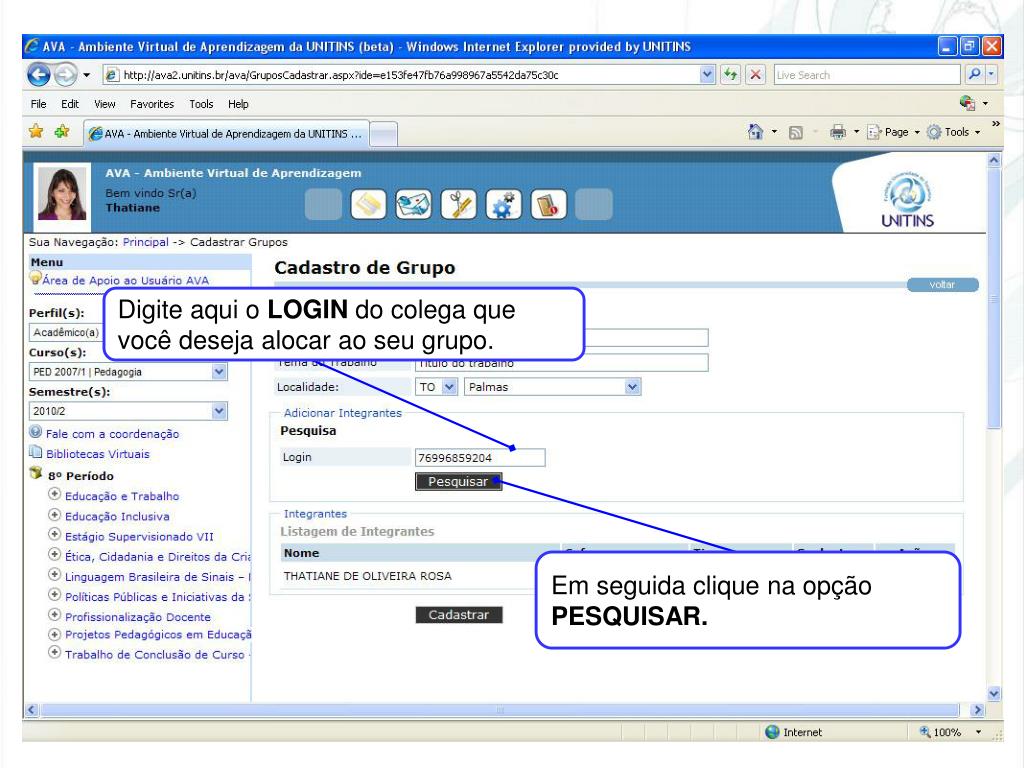Click the vertical scrollbar down arrow
The width and height of the screenshot is (1024, 768).
[x=993, y=694]
